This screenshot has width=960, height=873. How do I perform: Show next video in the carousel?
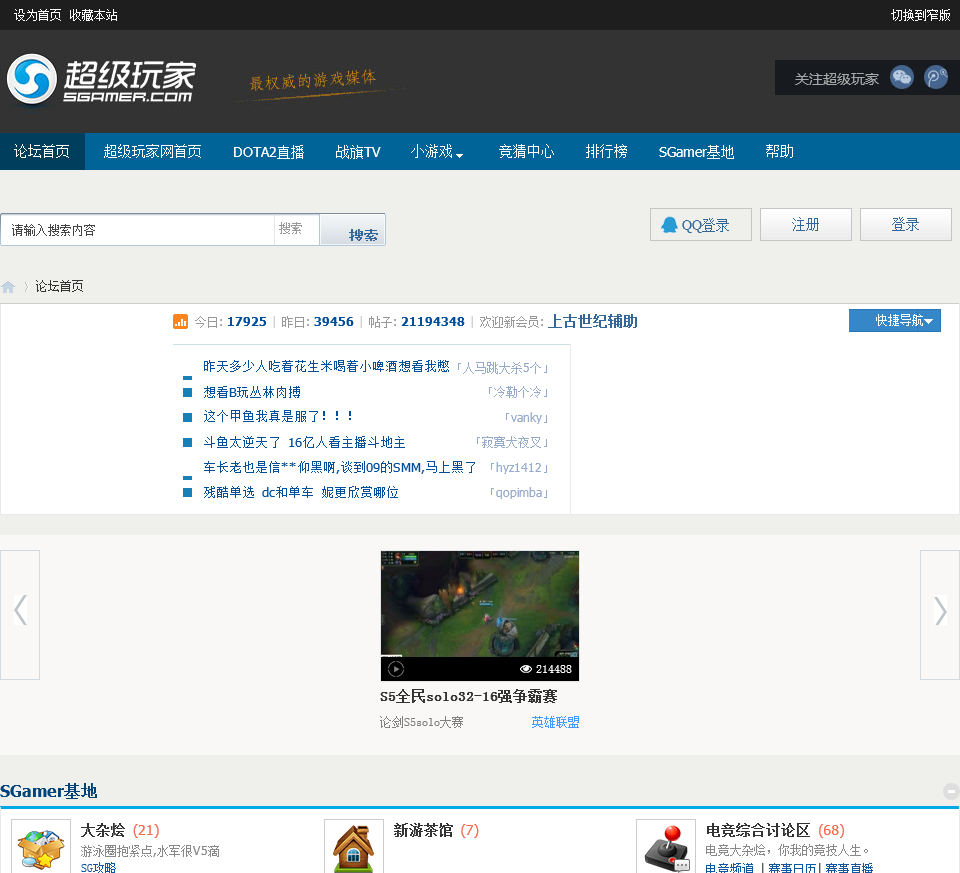tap(940, 615)
